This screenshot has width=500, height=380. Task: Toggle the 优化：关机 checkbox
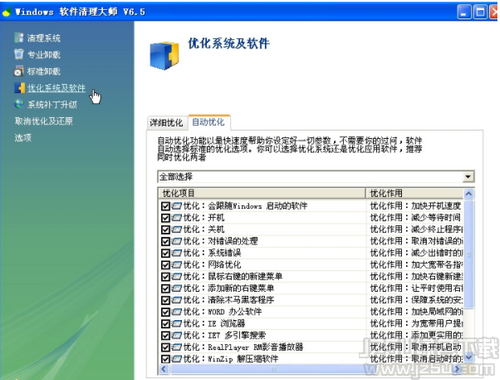coord(165,229)
